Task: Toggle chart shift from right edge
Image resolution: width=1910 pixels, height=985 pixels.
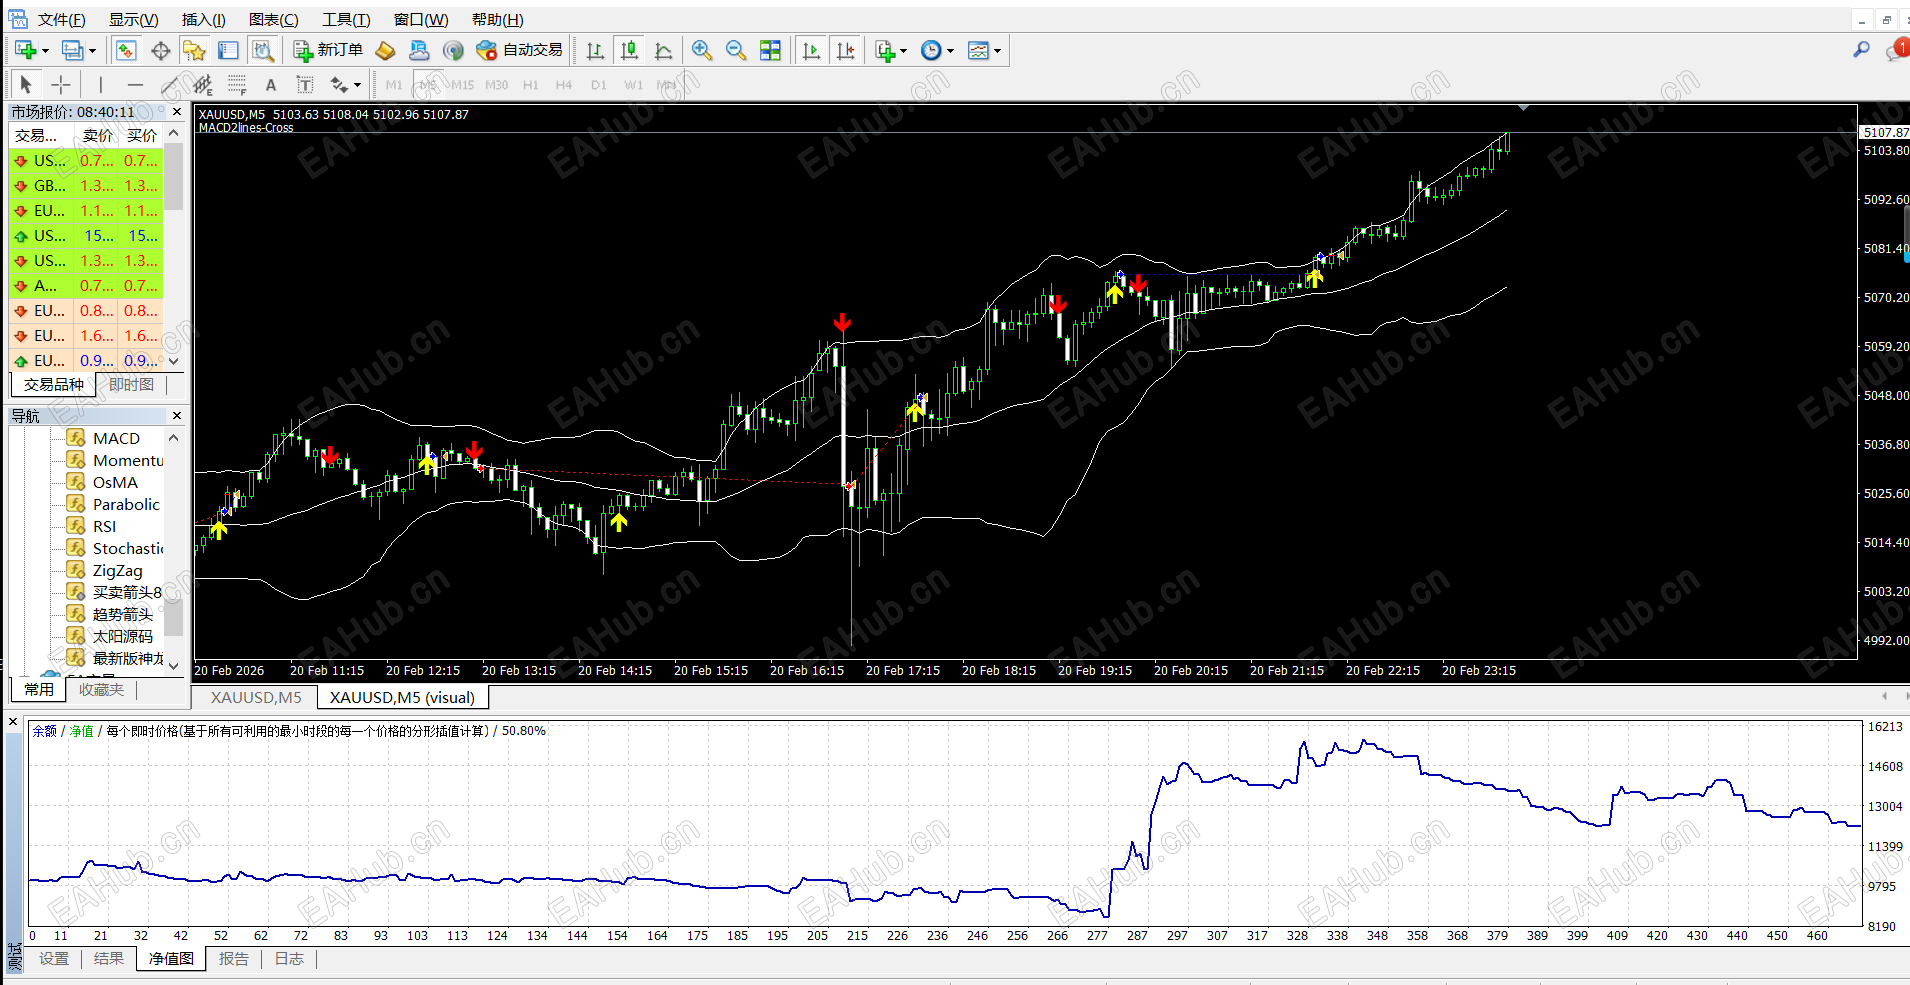Action: (846, 51)
